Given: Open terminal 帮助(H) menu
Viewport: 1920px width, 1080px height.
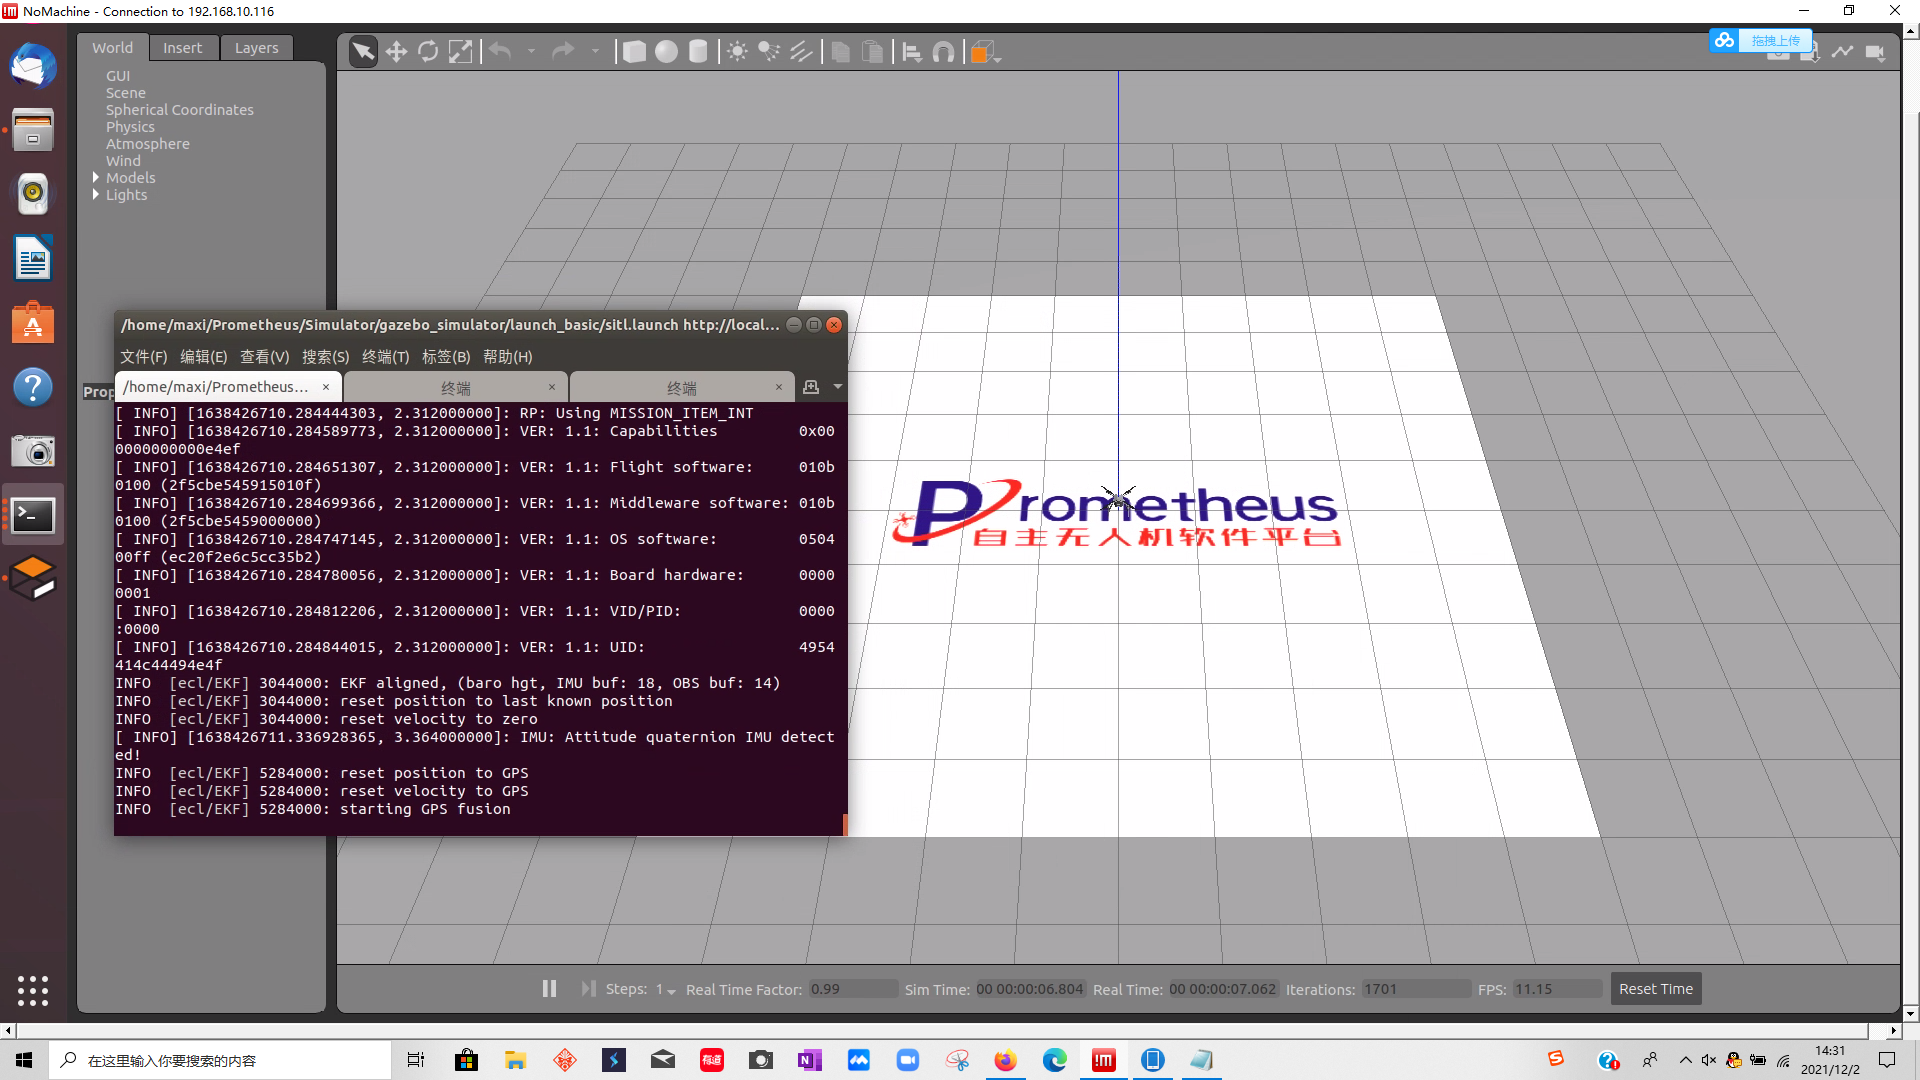Looking at the screenshot, I should [508, 357].
